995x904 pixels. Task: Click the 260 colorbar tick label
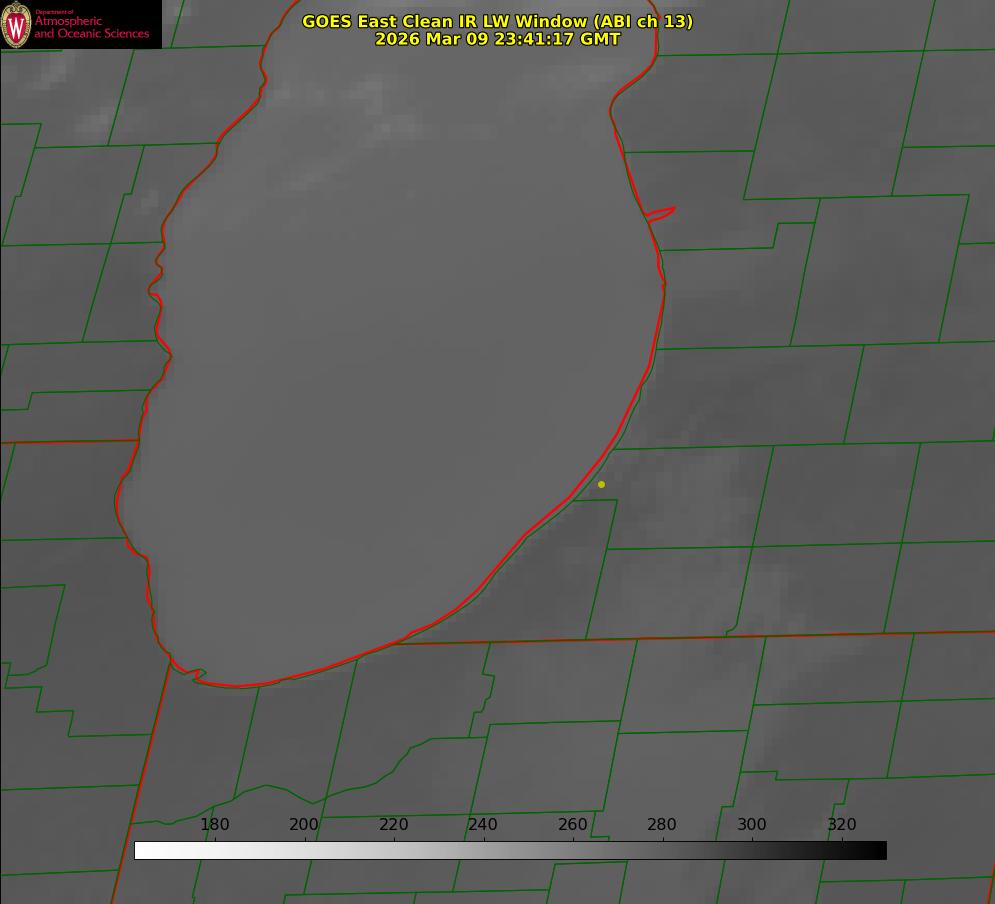tap(573, 825)
